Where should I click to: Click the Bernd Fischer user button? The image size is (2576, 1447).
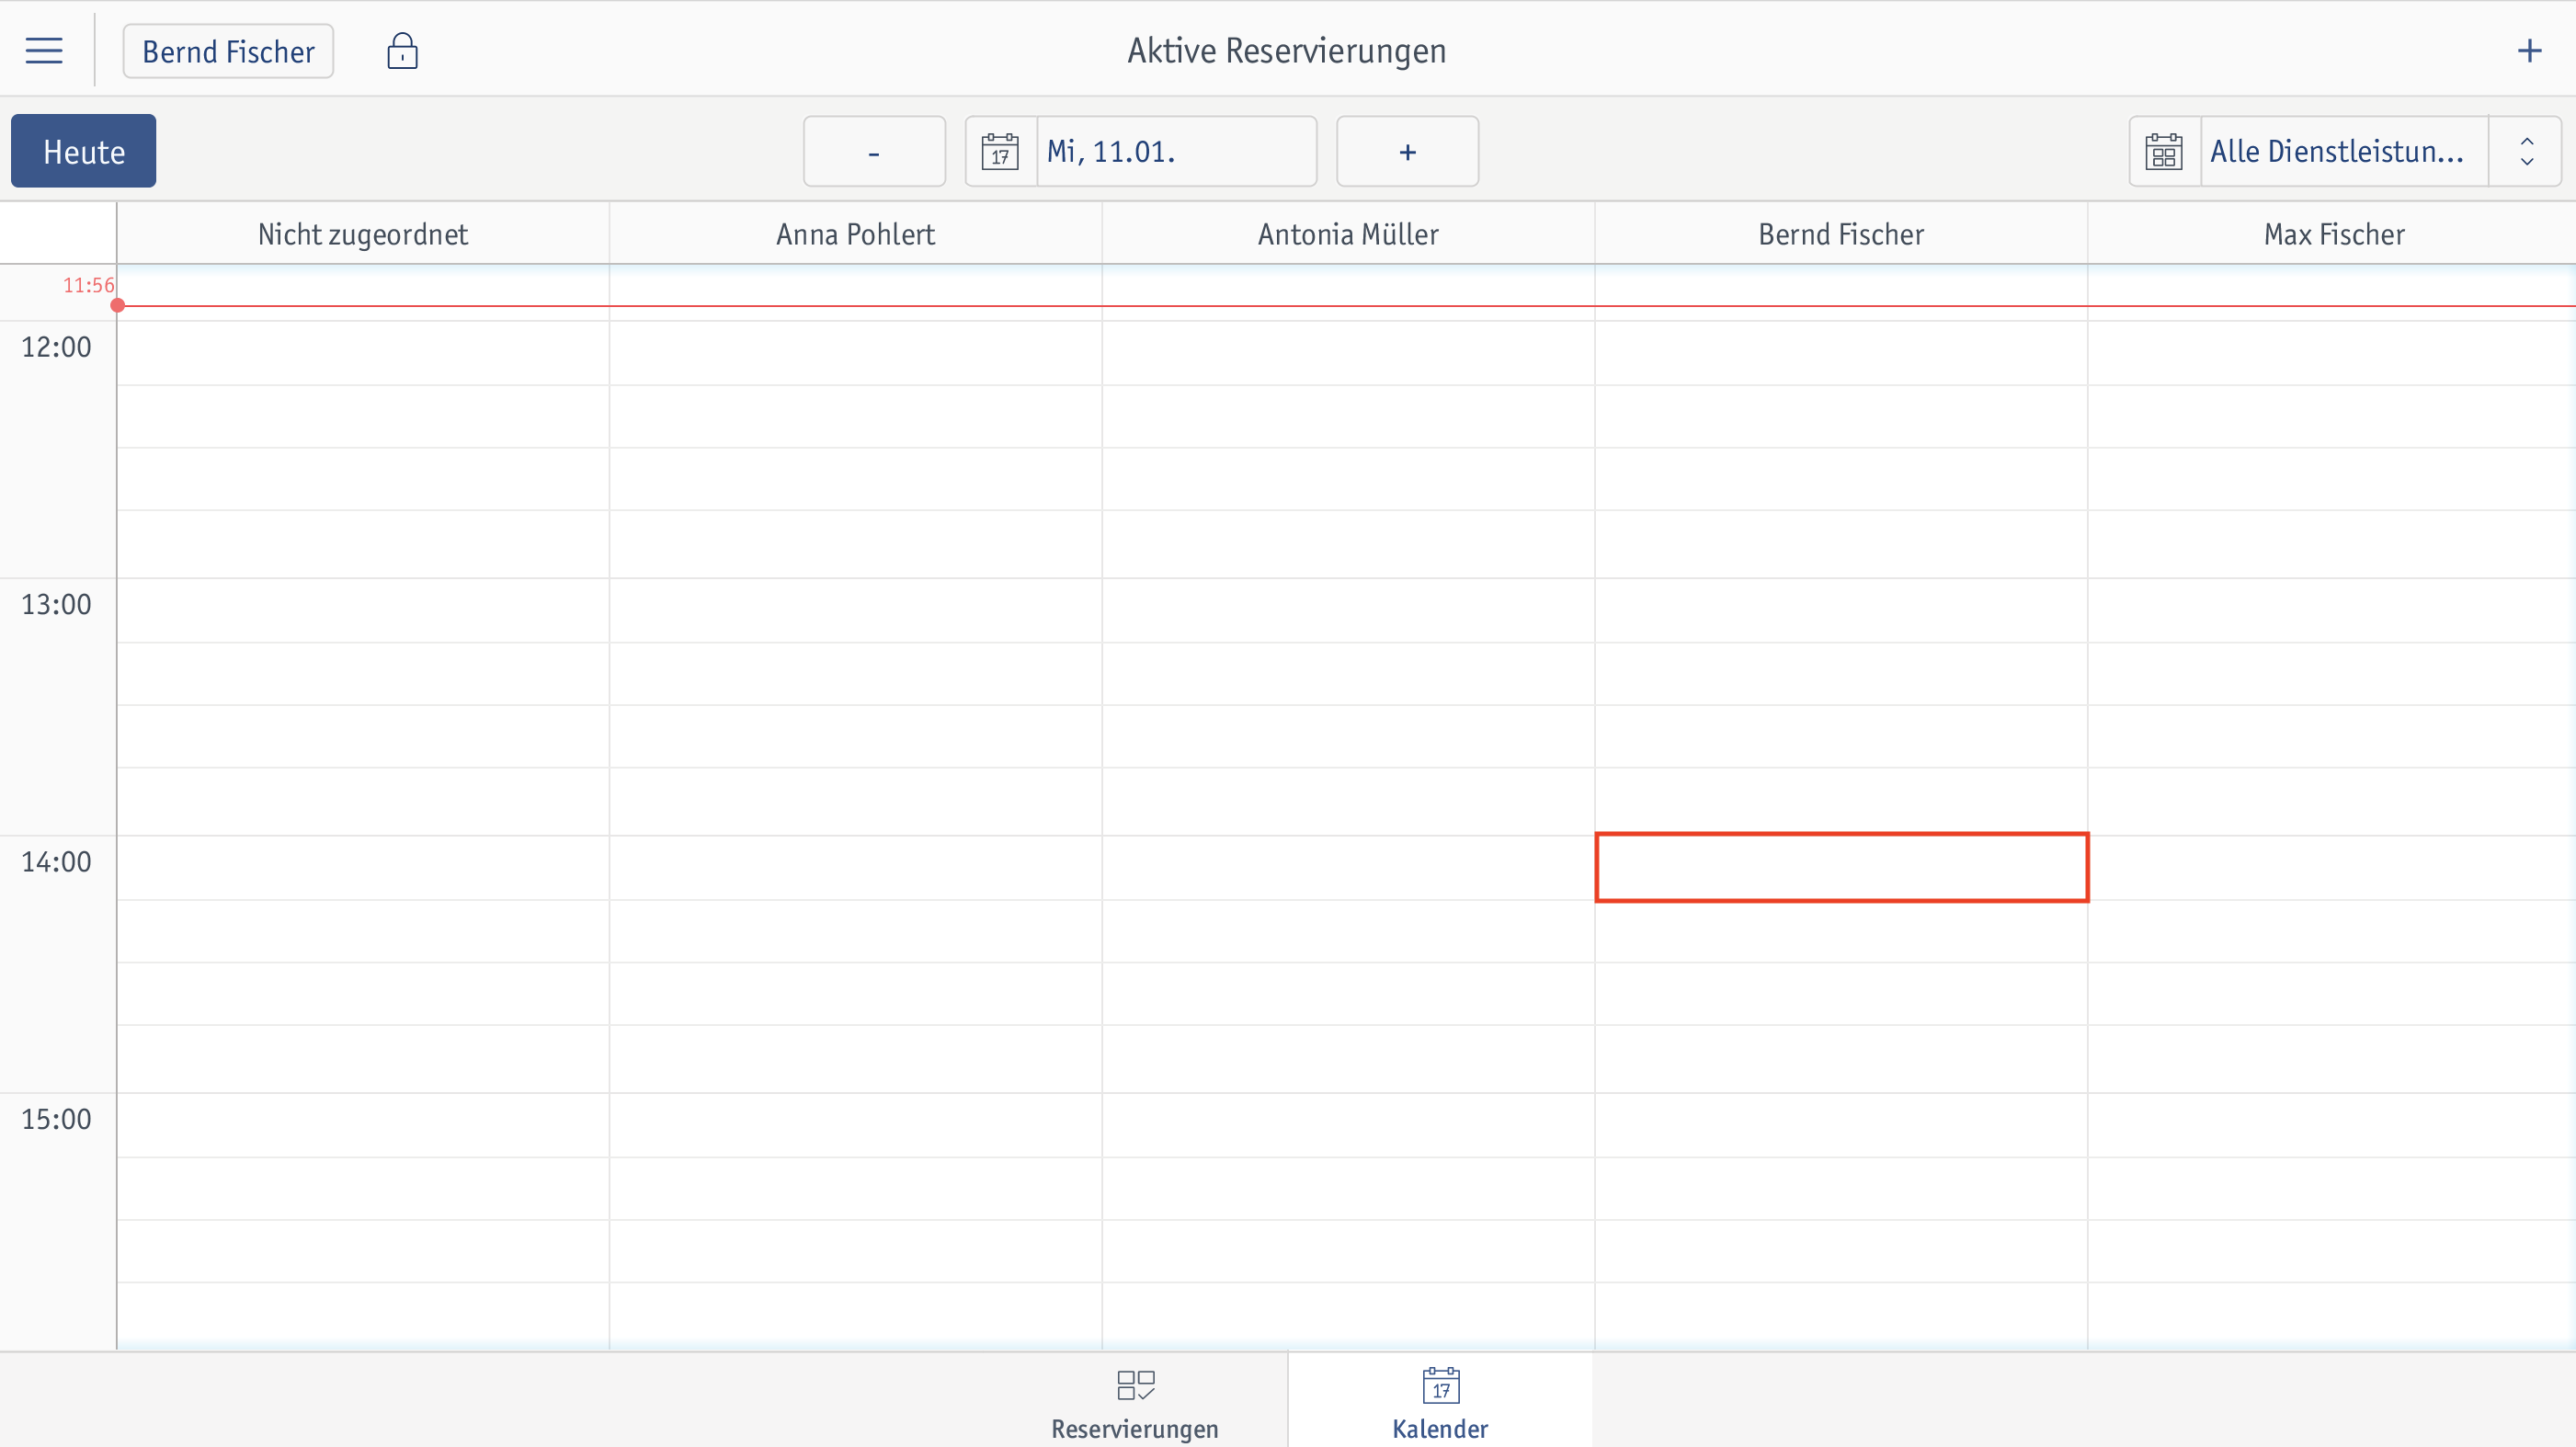click(x=228, y=51)
